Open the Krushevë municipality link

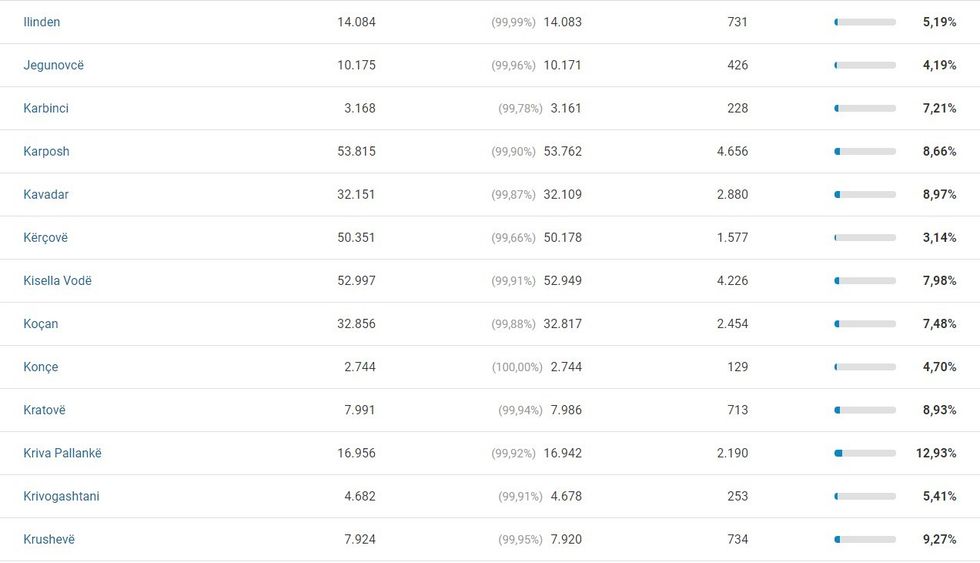(x=49, y=538)
